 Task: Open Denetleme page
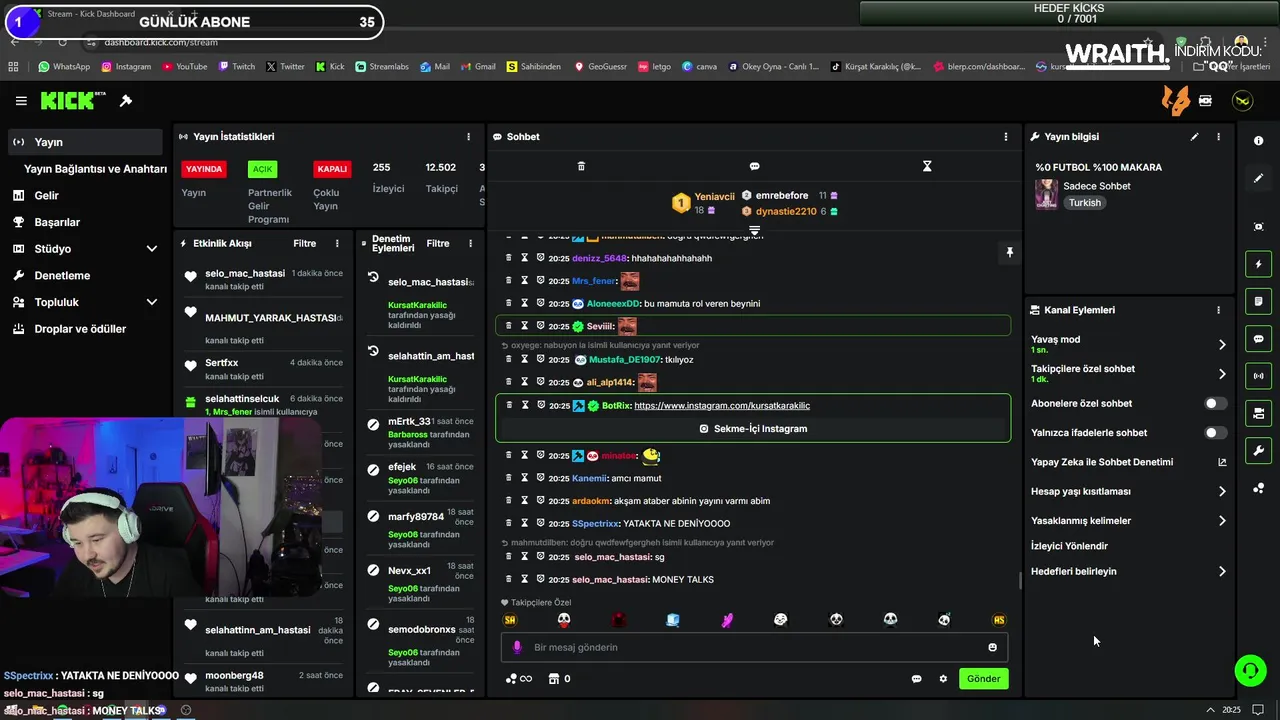[x=62, y=275]
